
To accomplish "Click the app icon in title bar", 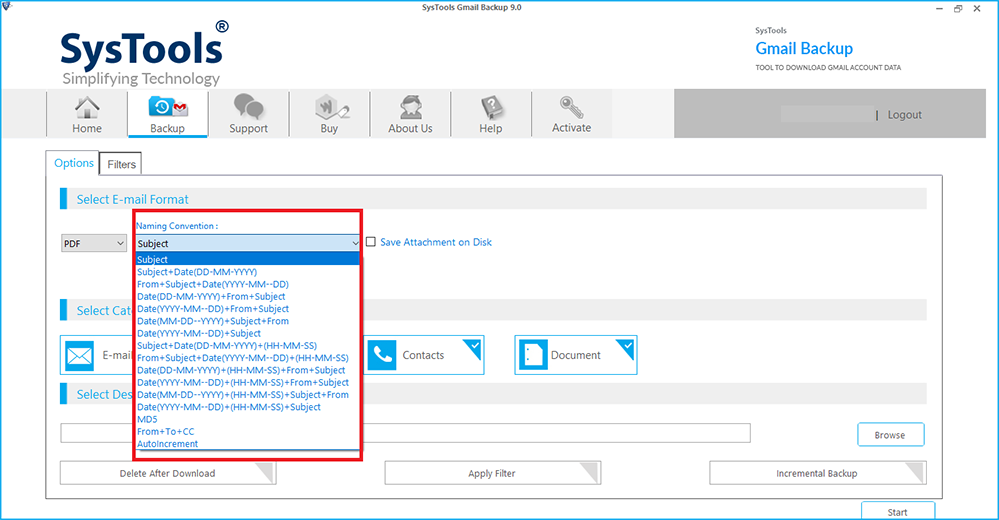I will [6, 6].
